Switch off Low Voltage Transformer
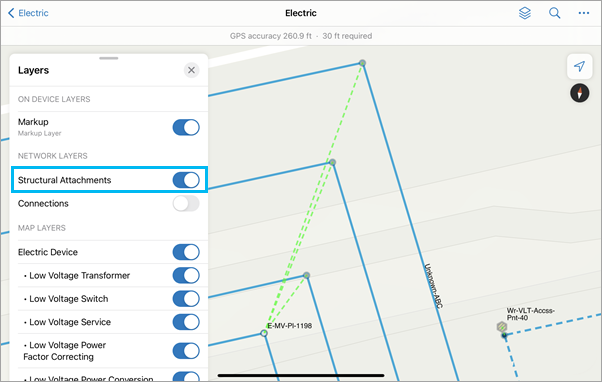Image resolution: width=602 pixels, height=382 pixels. pyautogui.click(x=186, y=276)
